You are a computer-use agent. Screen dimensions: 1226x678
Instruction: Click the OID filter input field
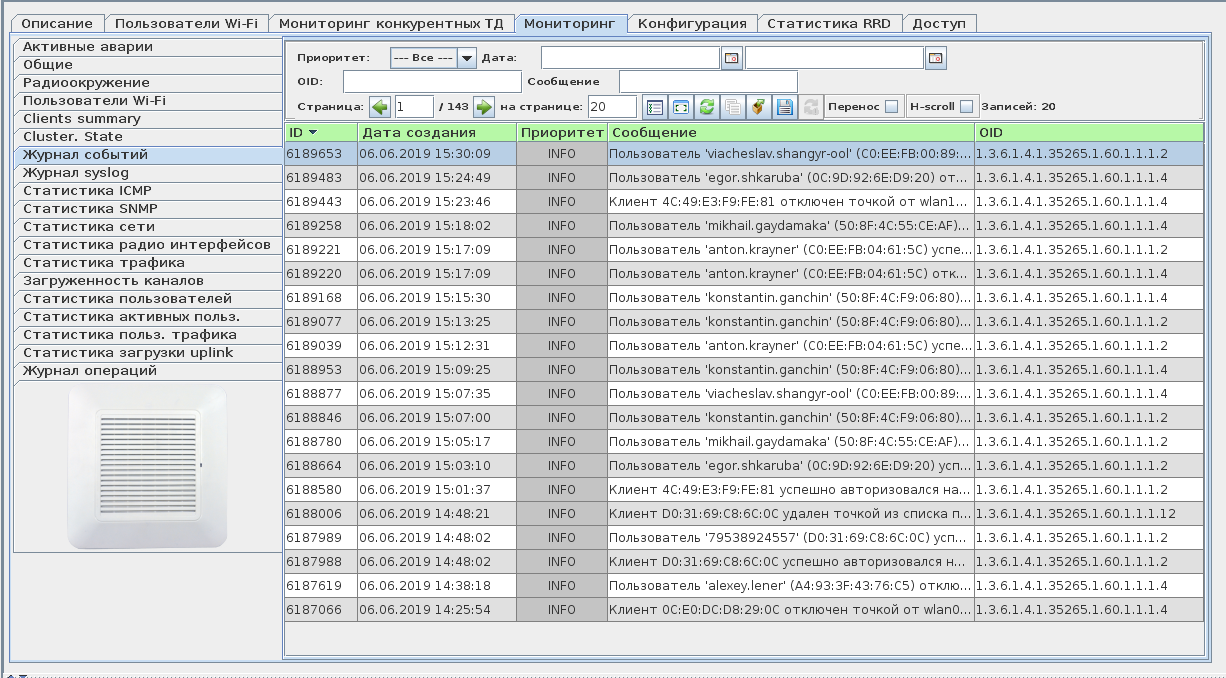[432, 82]
